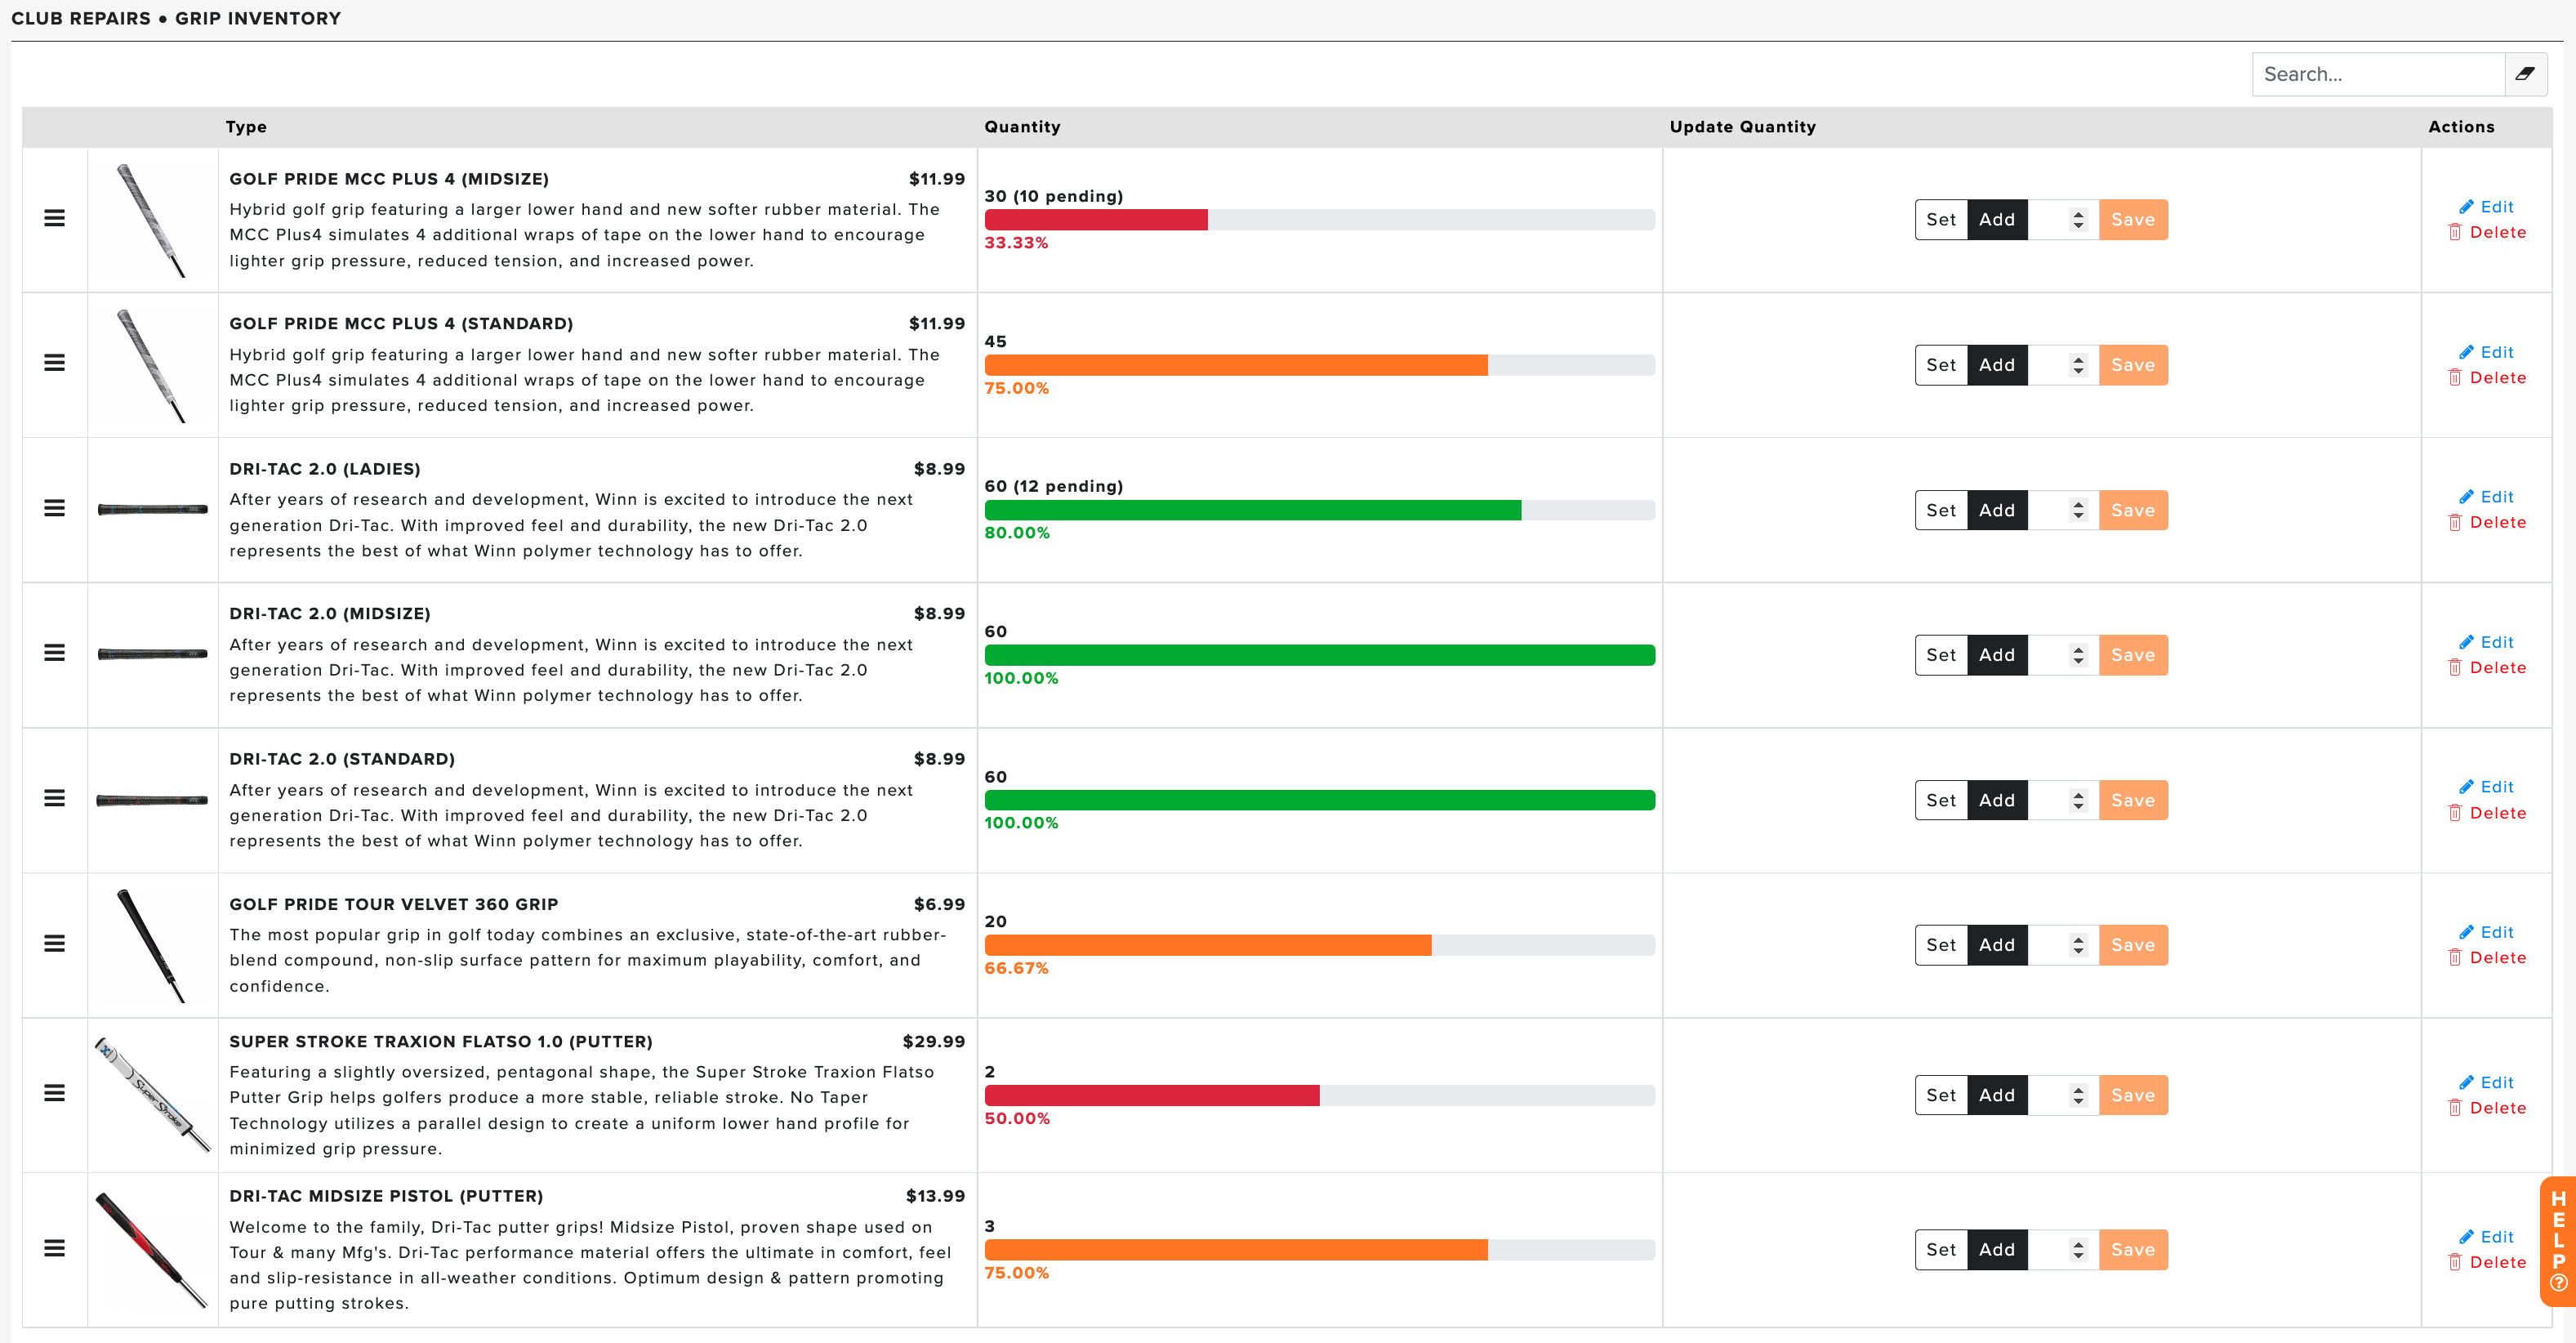The height and width of the screenshot is (1343, 2576).
Task: Click drag handle for Dri-Tac 2.0 Midsize
Action: coord(55,653)
